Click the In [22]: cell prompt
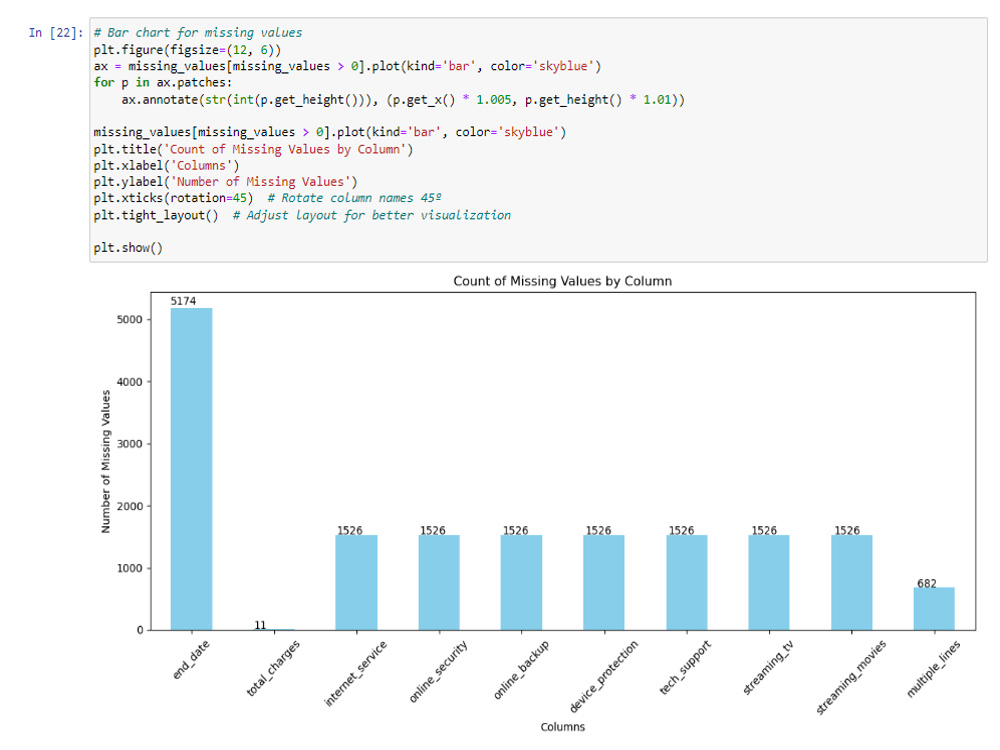This screenshot has height=750, width=1000. point(56,33)
